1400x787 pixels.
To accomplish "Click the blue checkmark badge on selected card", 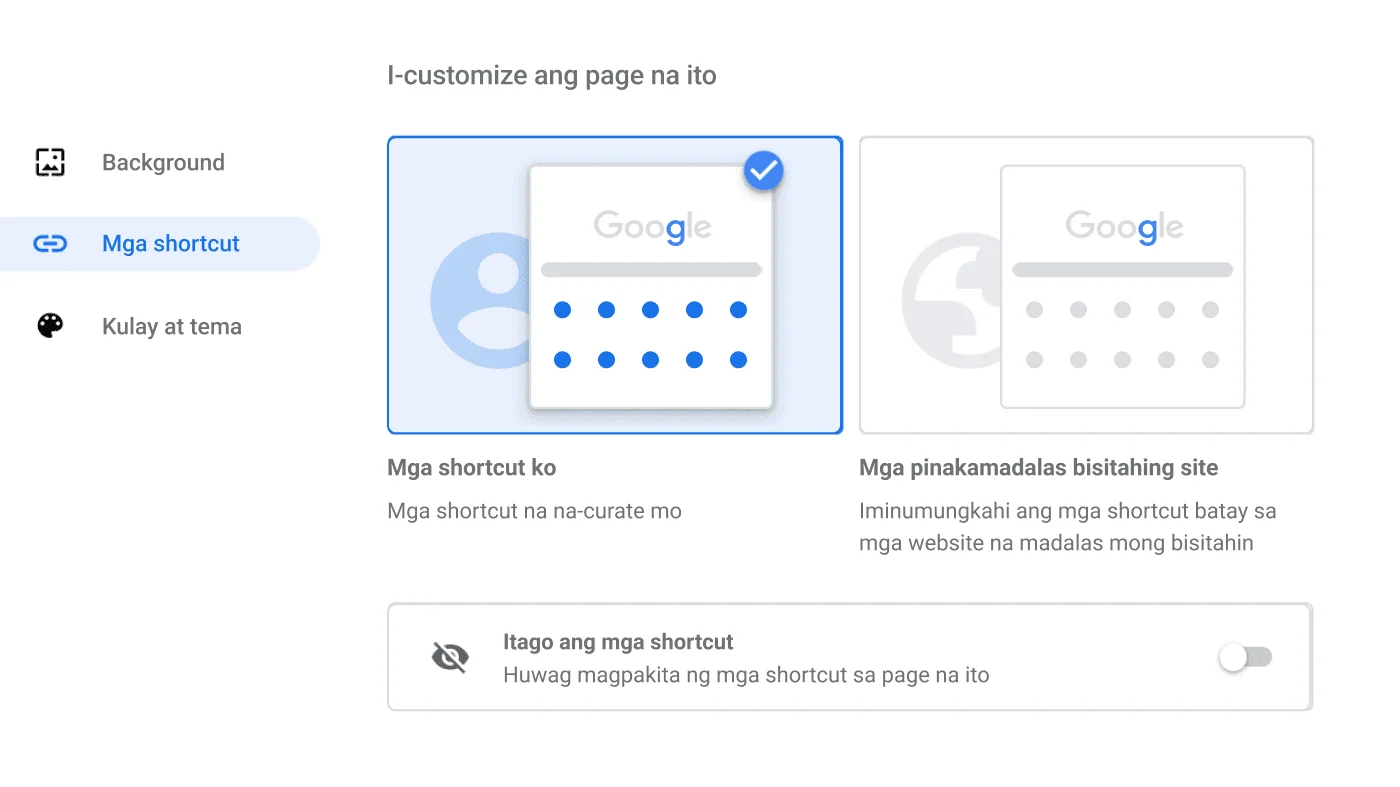I will (x=763, y=171).
